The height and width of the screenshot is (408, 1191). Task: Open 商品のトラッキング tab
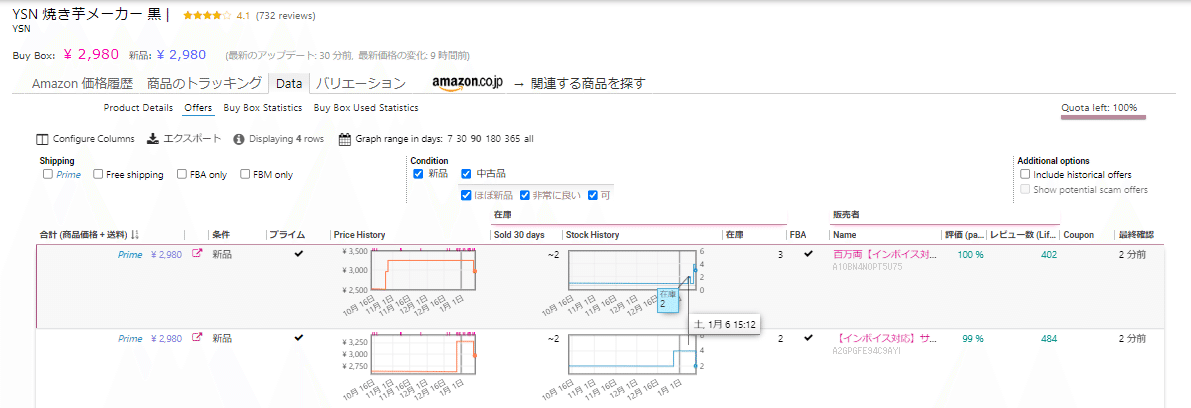point(205,84)
